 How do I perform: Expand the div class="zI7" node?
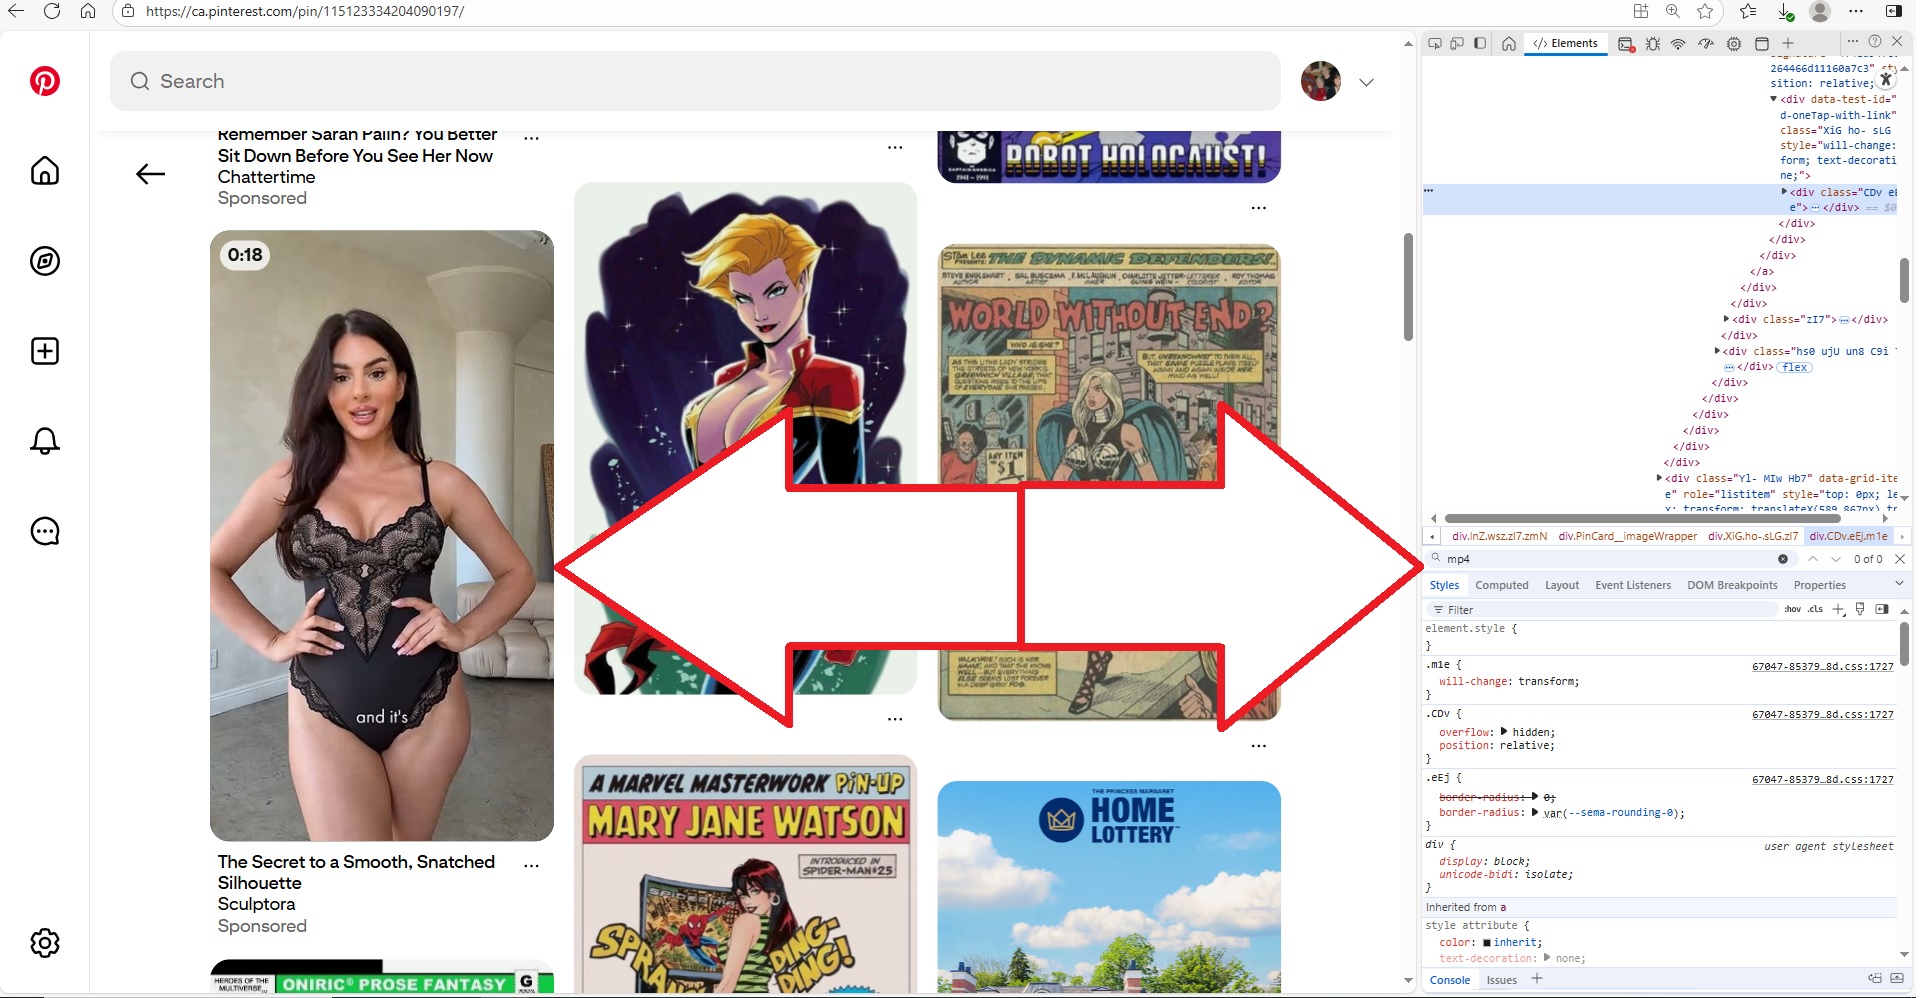[1727, 319]
